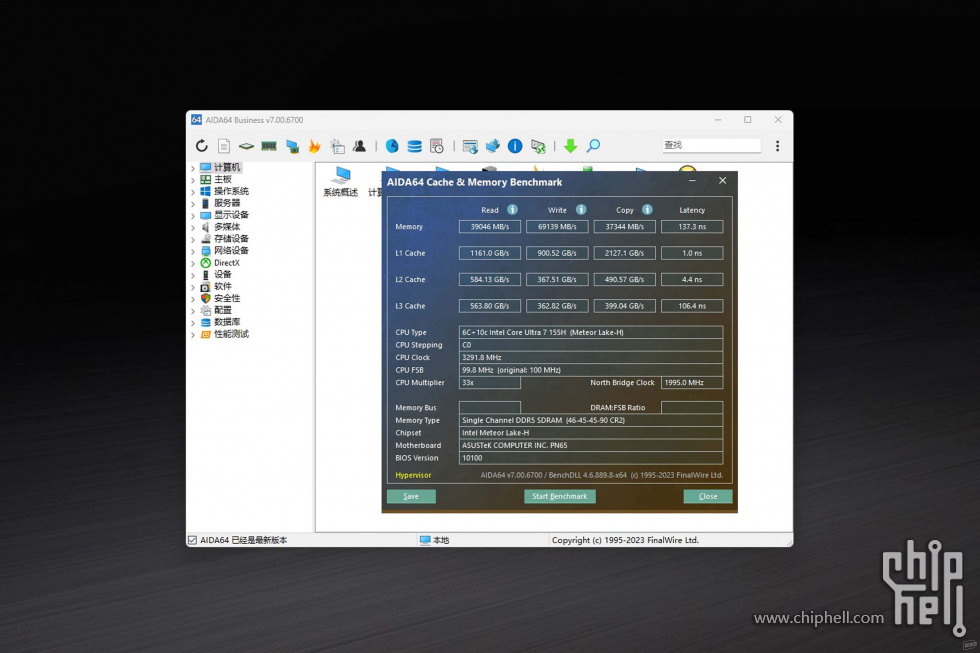Expand the 网络设备 tree node chevron
The width and height of the screenshot is (980, 653).
pos(192,251)
